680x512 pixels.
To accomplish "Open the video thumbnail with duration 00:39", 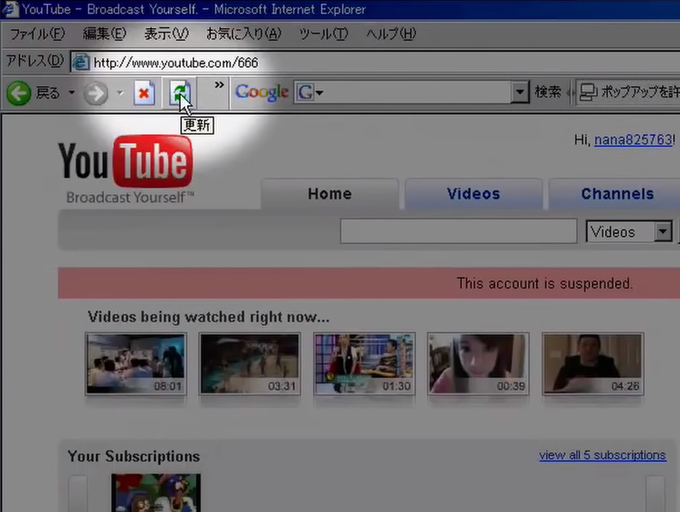I will click(x=478, y=364).
